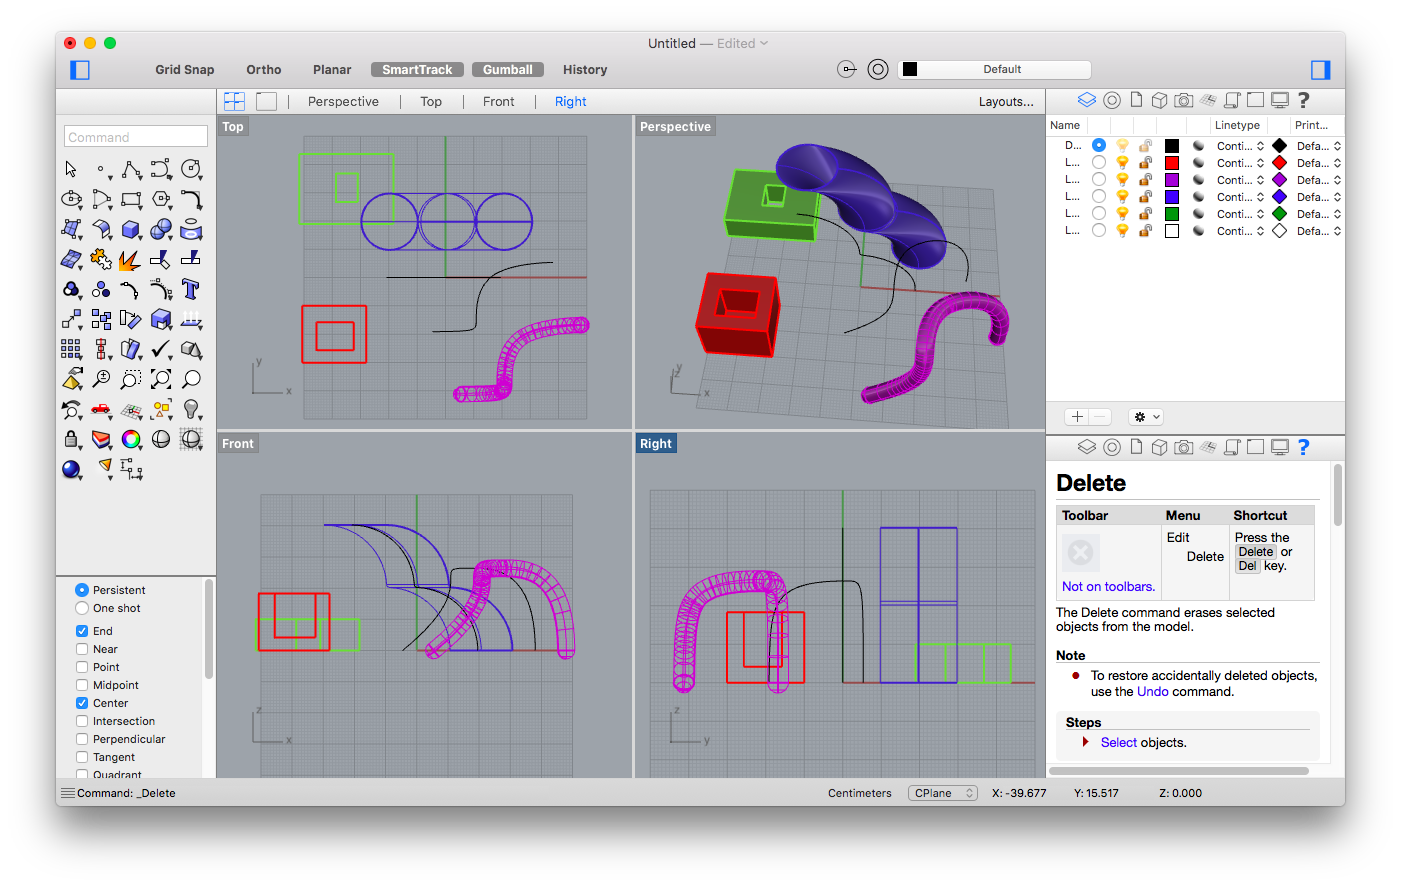Choose the Fillet curves tool
1401x886 pixels.
(191, 199)
